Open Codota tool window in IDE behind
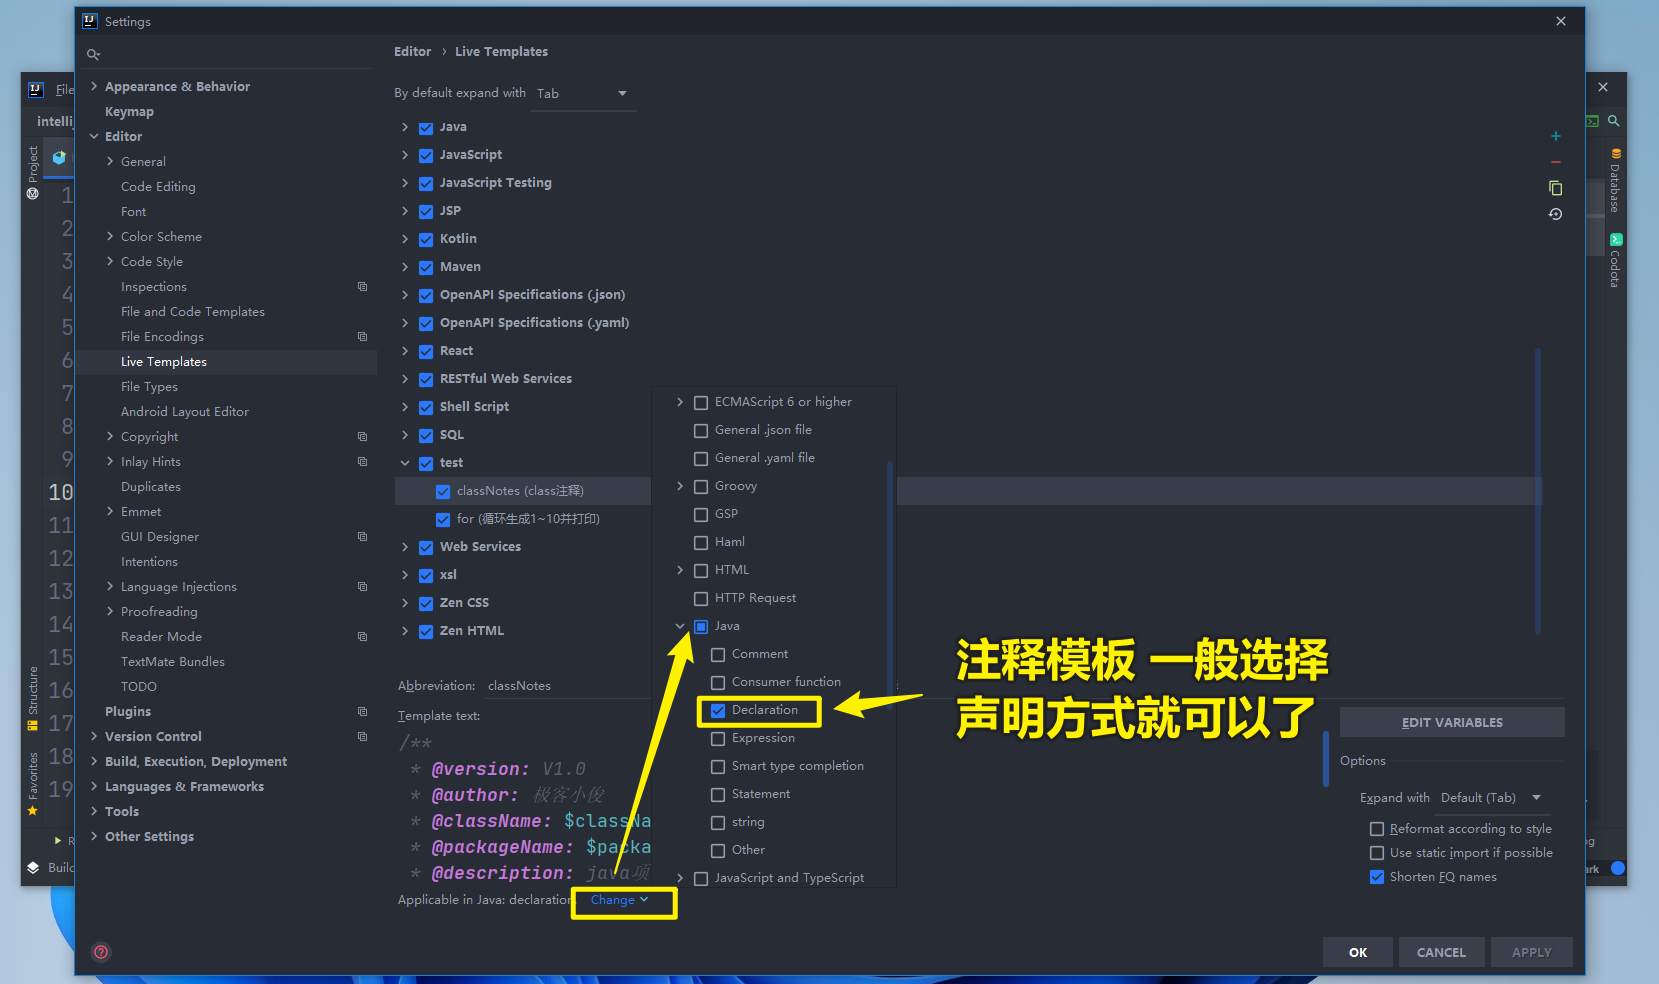Screen dimensions: 1659x984 (x=1615, y=260)
